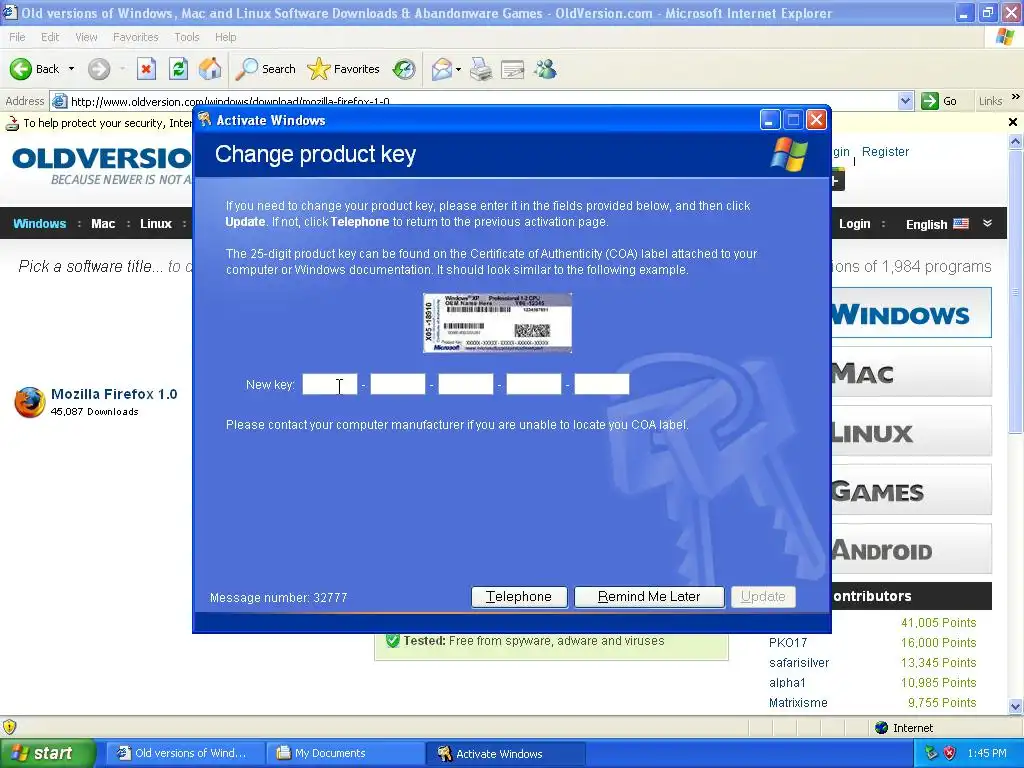Close the security information bar
The height and width of the screenshot is (768, 1024).
(x=1013, y=122)
